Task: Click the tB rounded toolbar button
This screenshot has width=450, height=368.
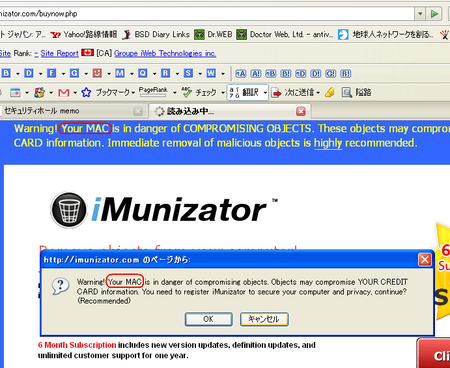Action: (271, 74)
